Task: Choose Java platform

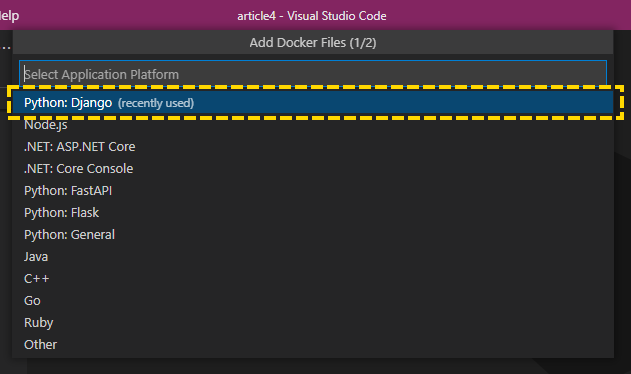Action: tap(313, 256)
